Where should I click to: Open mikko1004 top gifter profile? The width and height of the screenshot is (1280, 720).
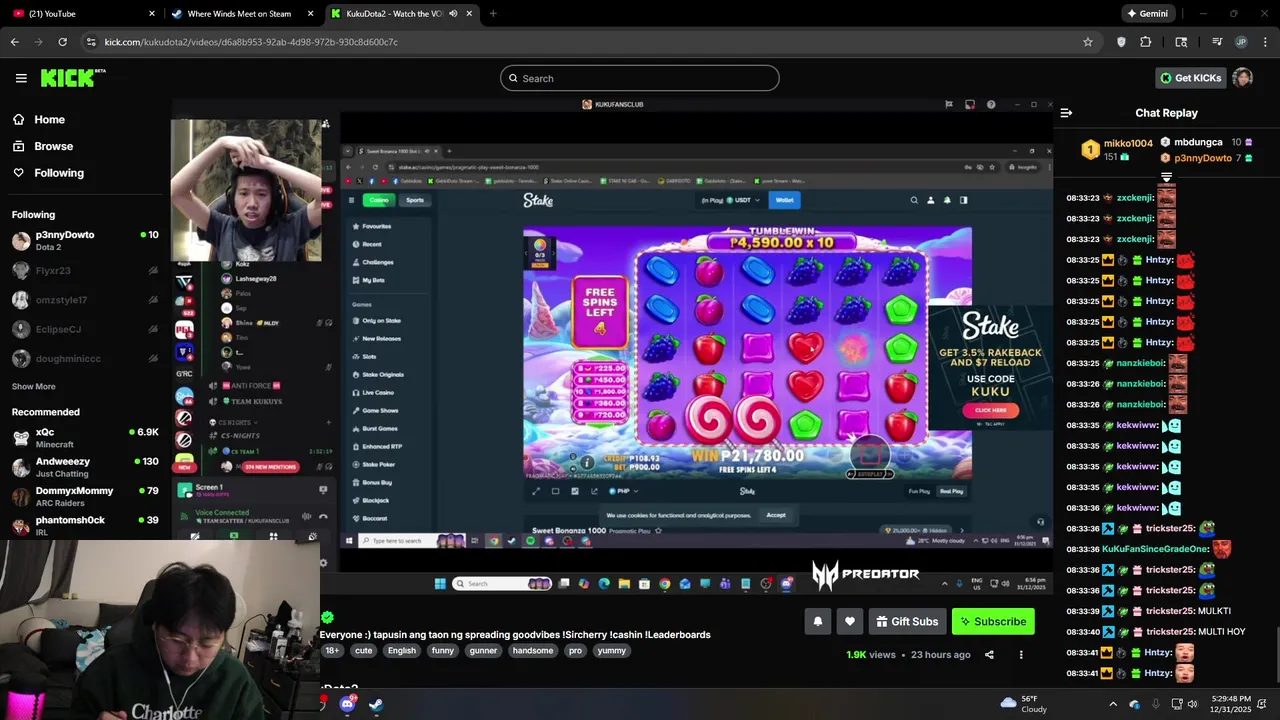tap(1127, 143)
